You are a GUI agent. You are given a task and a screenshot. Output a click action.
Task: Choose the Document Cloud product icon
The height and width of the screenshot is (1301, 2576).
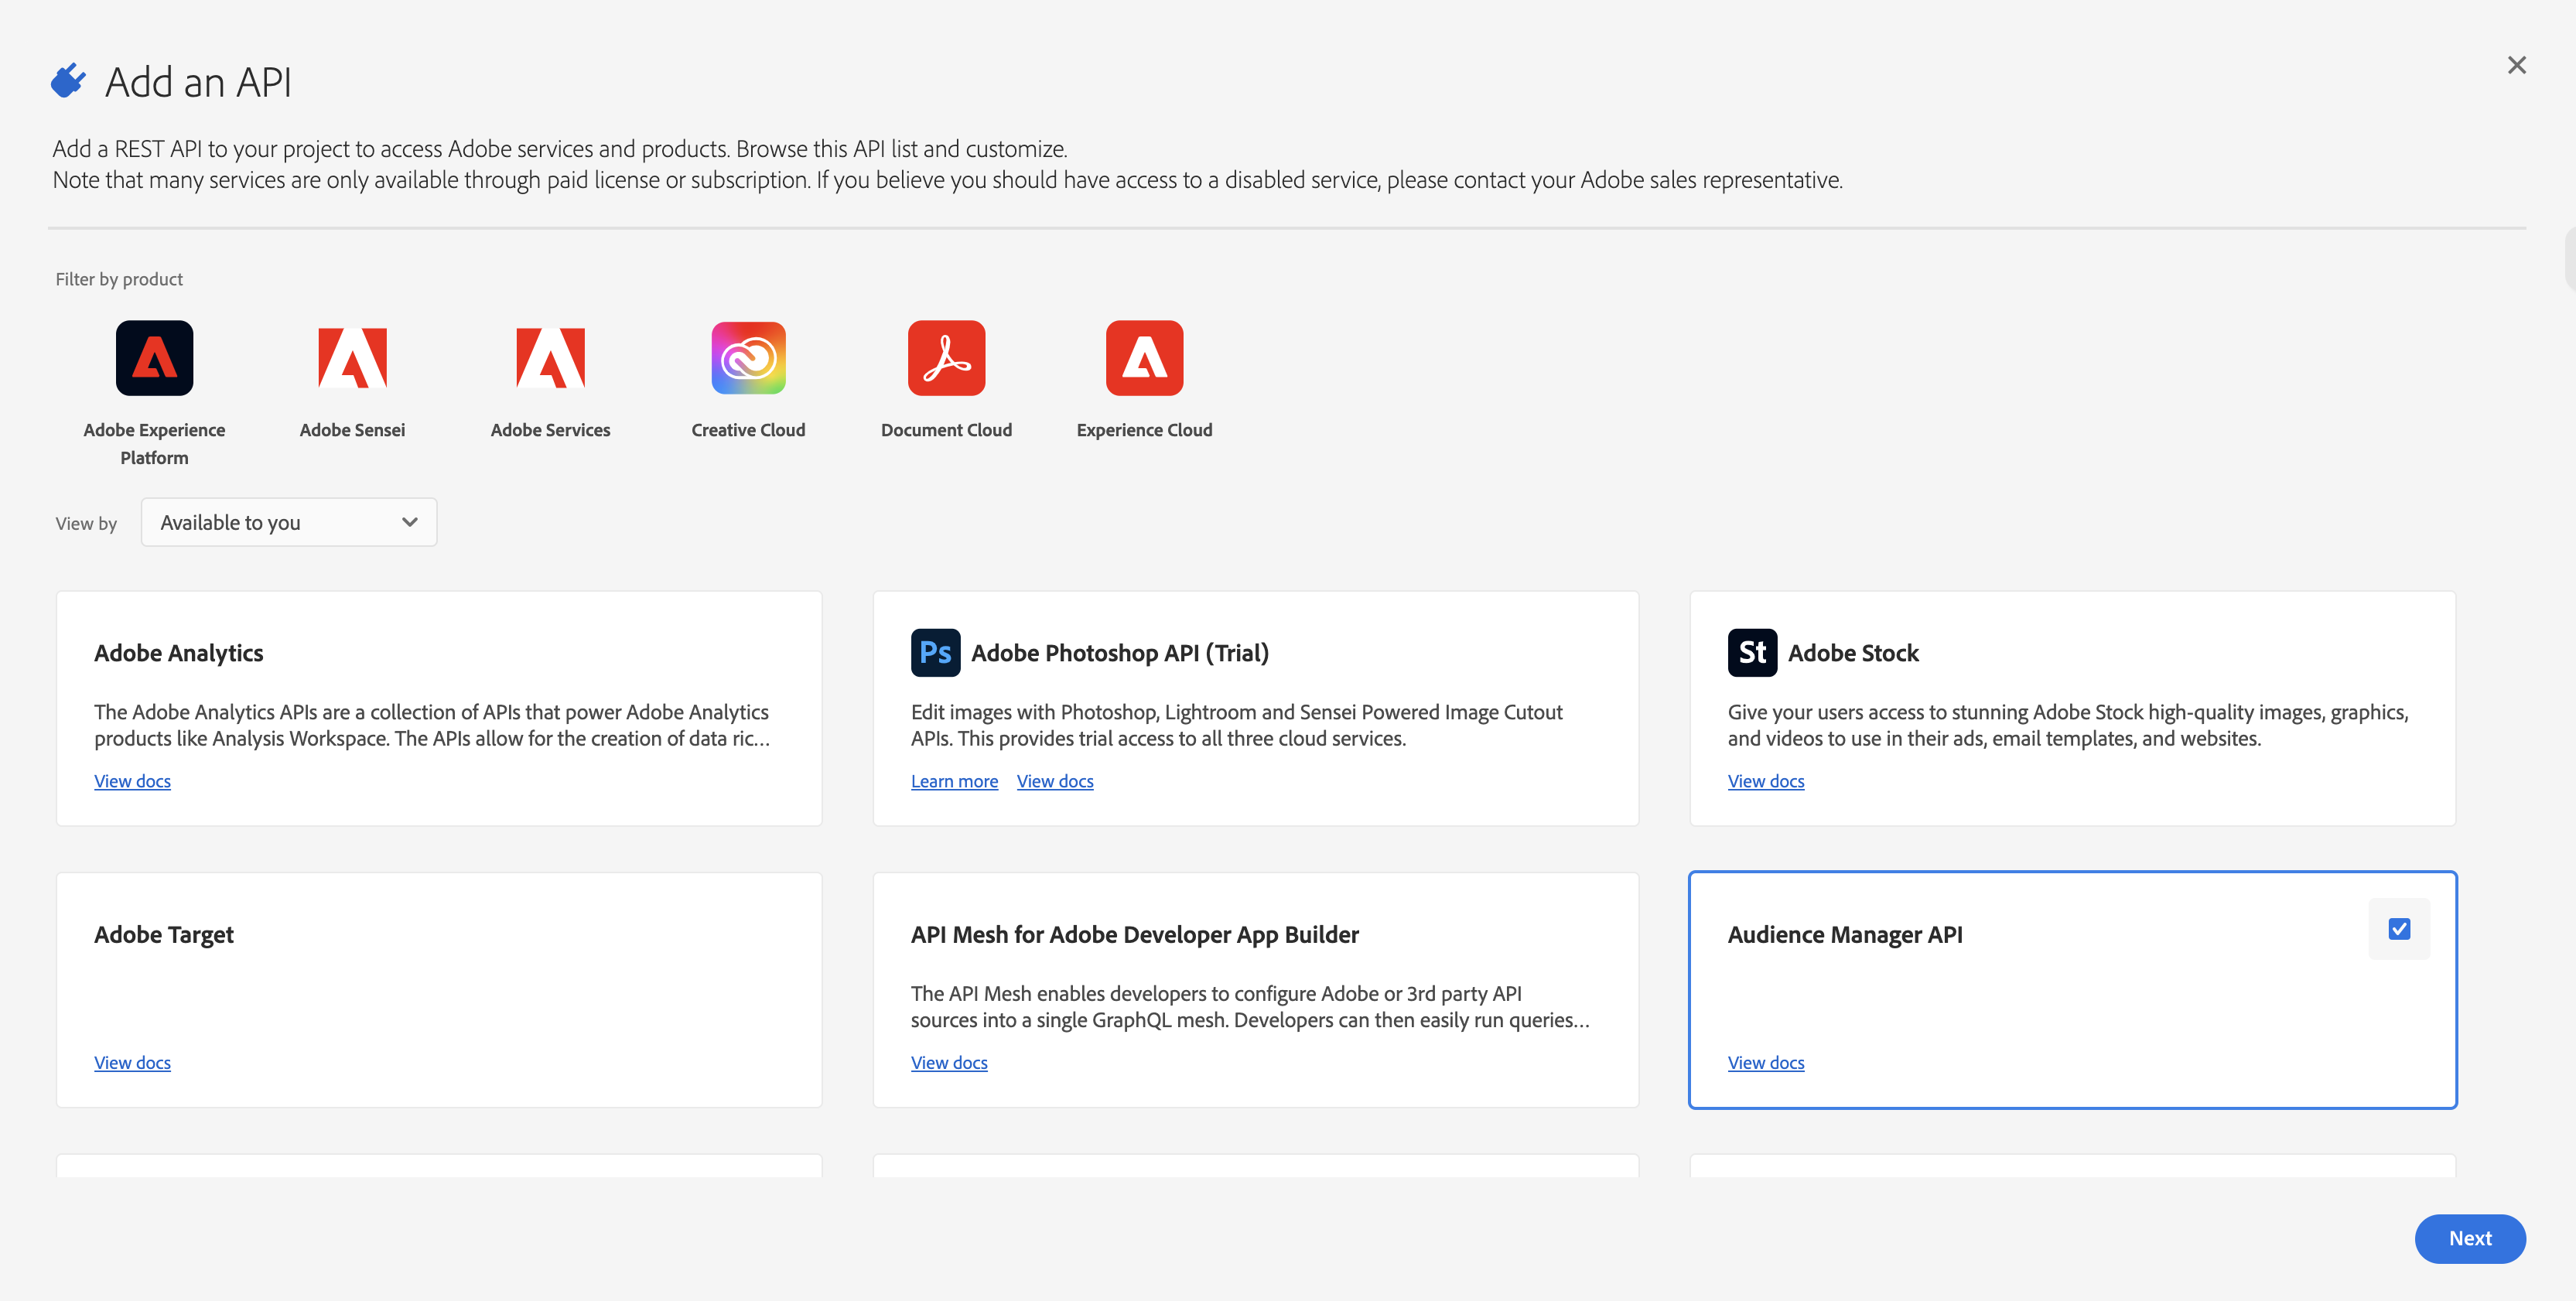pos(946,358)
